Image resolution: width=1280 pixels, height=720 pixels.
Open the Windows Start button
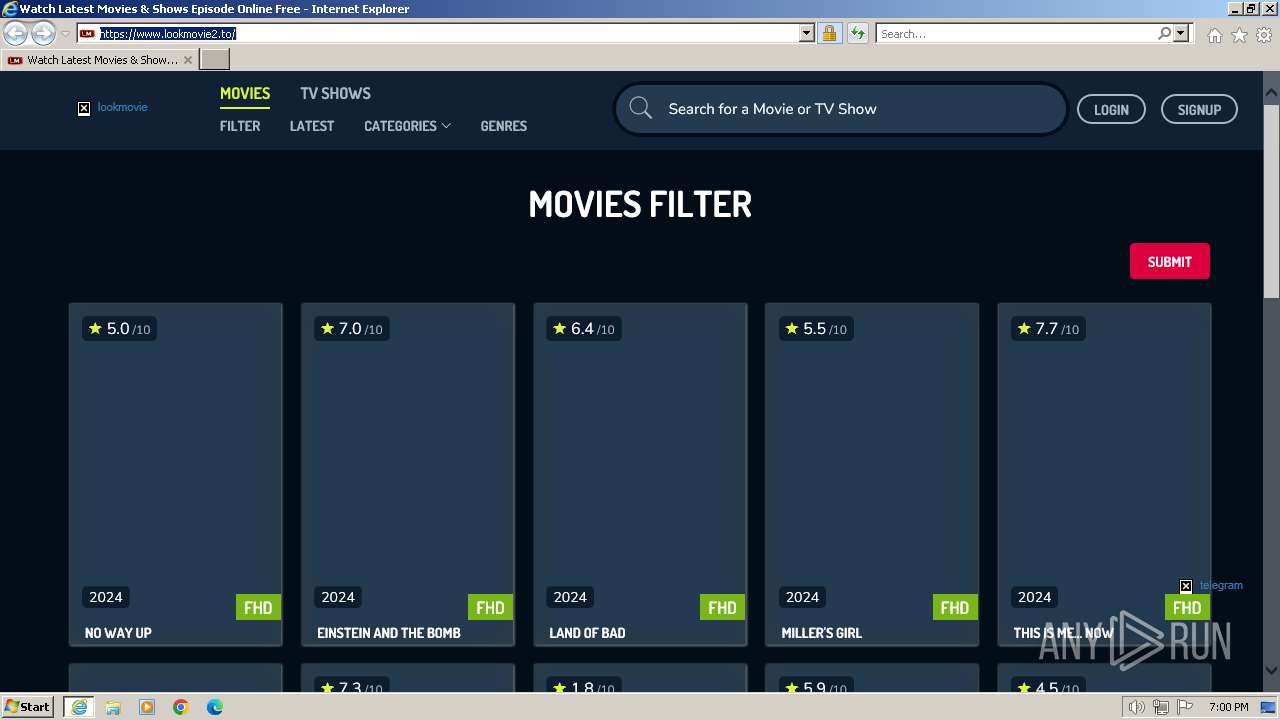coord(27,706)
